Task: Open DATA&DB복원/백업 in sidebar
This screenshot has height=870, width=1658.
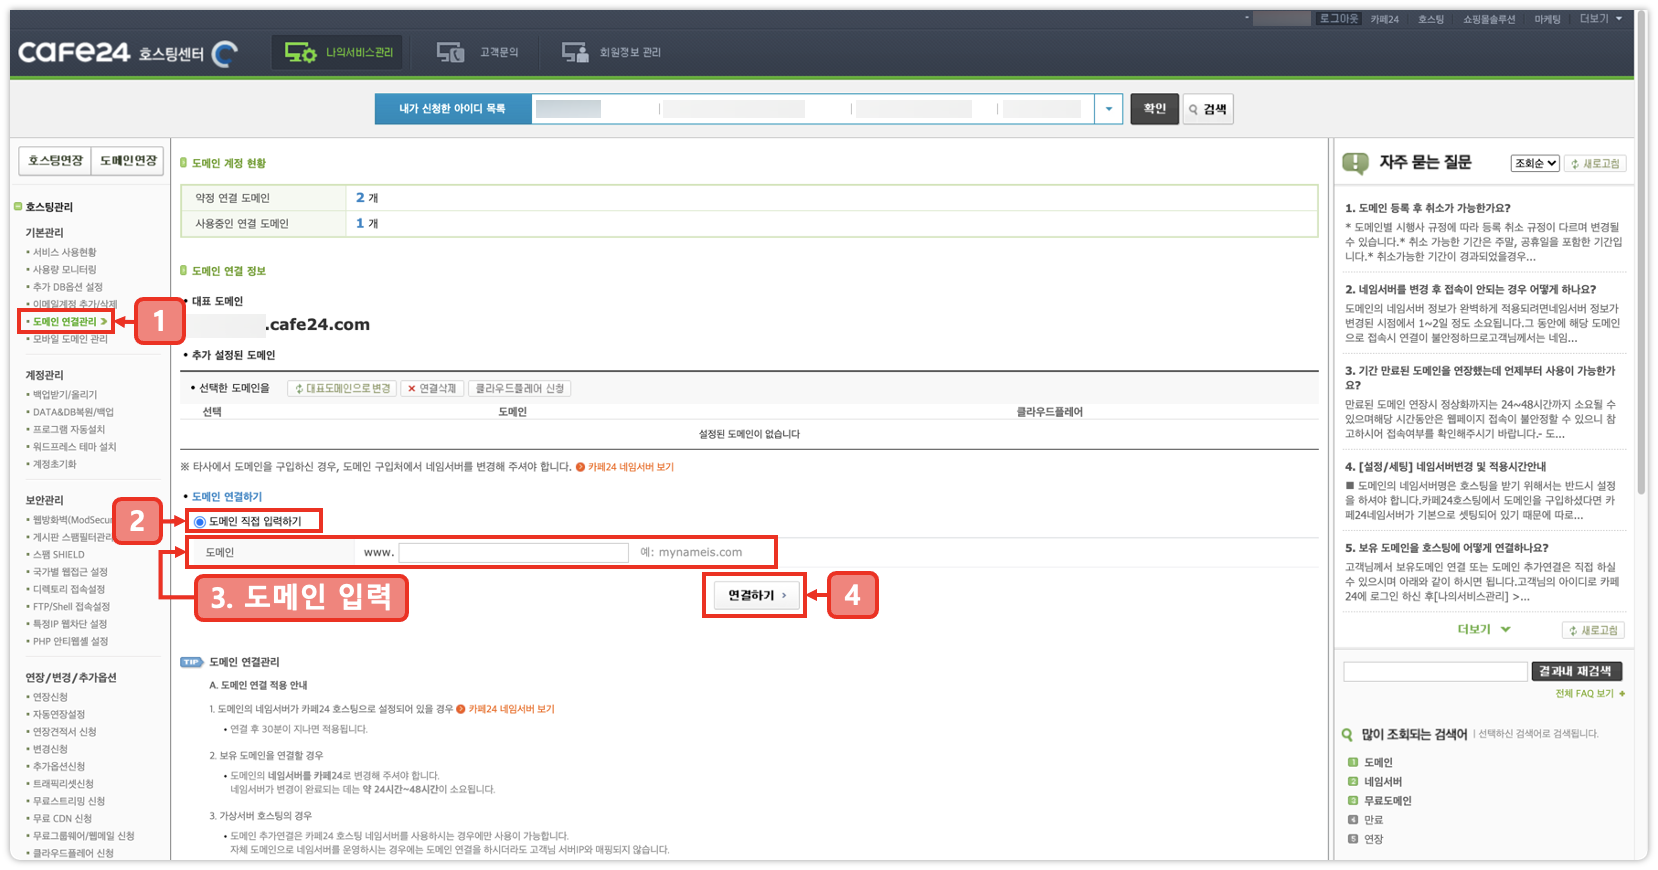Action: pyautogui.click(x=73, y=412)
